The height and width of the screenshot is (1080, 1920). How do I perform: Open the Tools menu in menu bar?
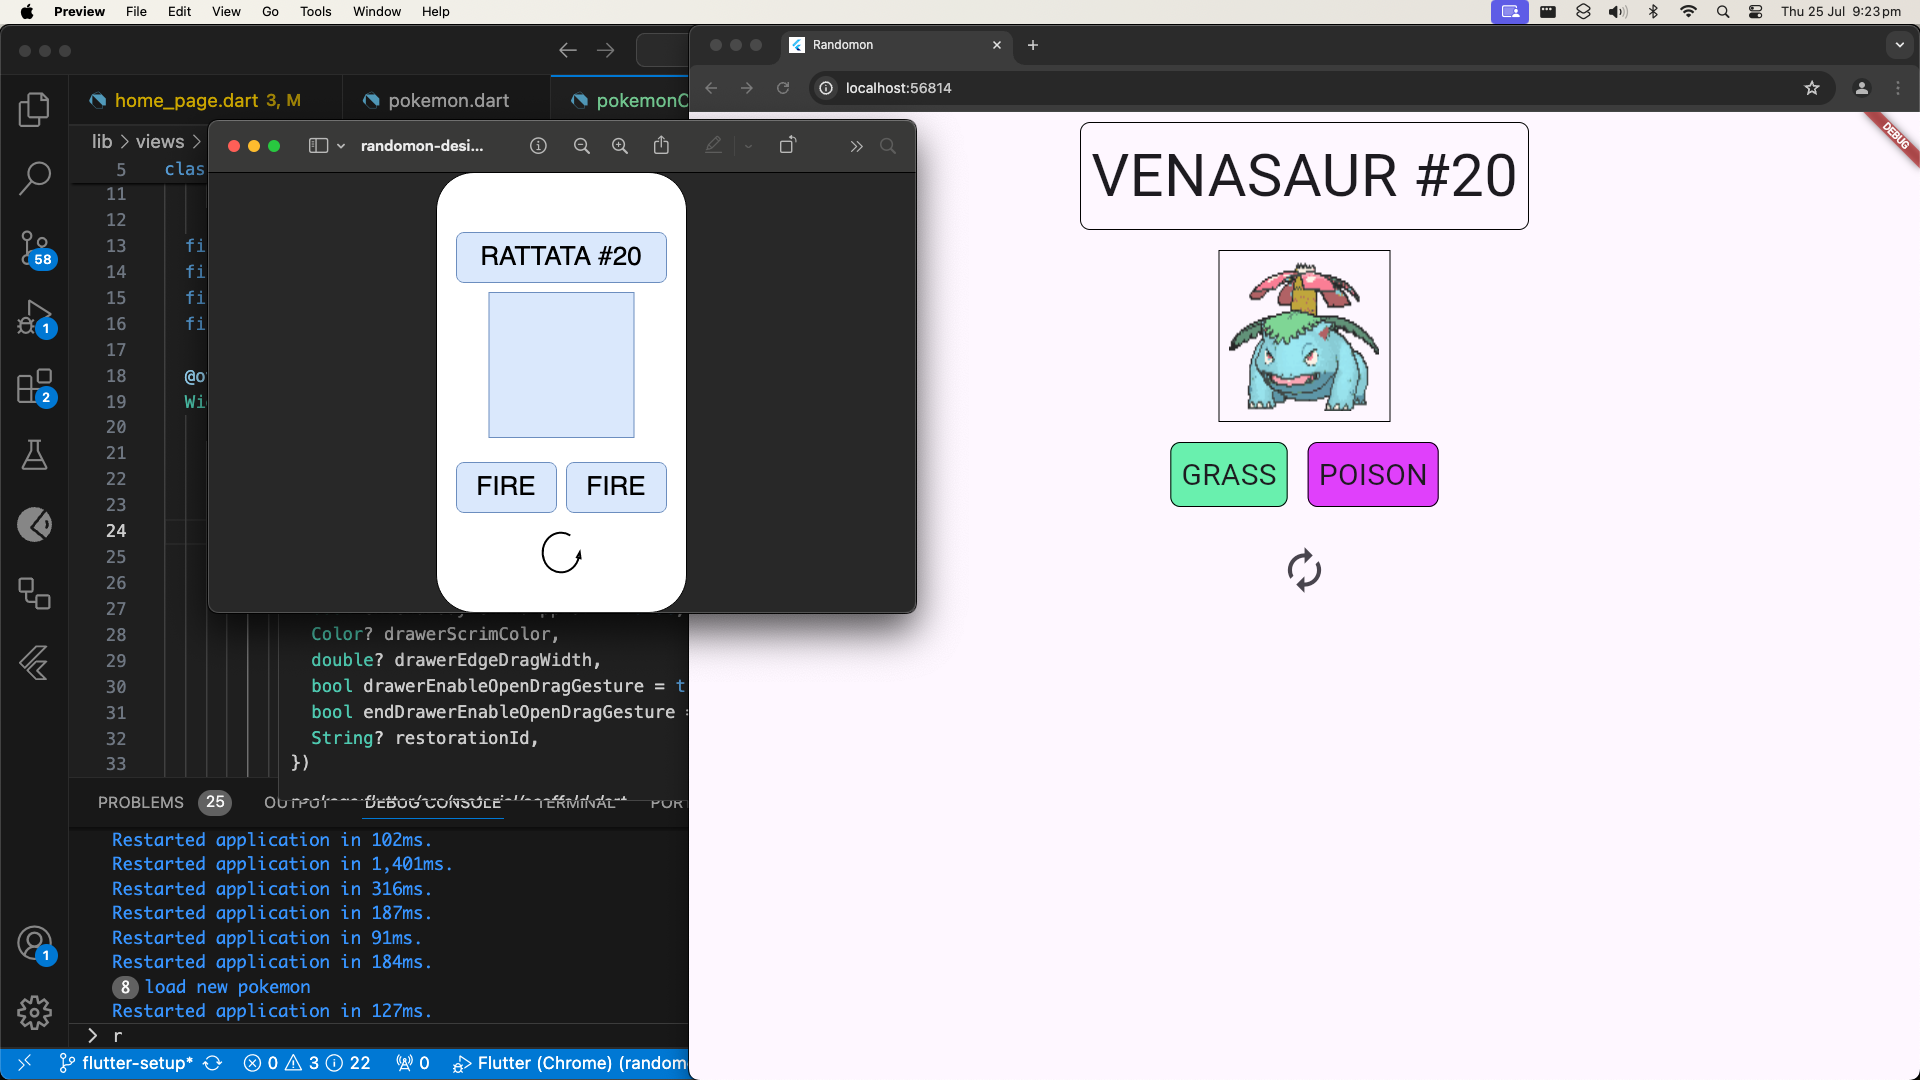pyautogui.click(x=315, y=12)
